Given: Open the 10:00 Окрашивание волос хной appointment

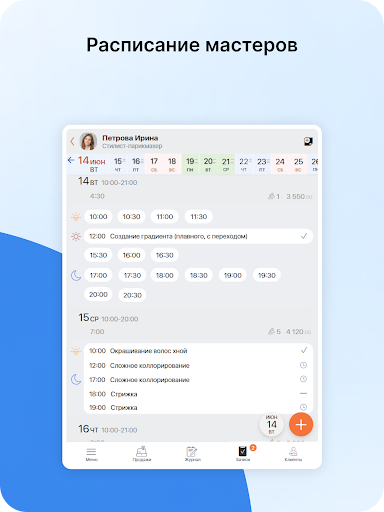Looking at the screenshot, I should [198, 351].
